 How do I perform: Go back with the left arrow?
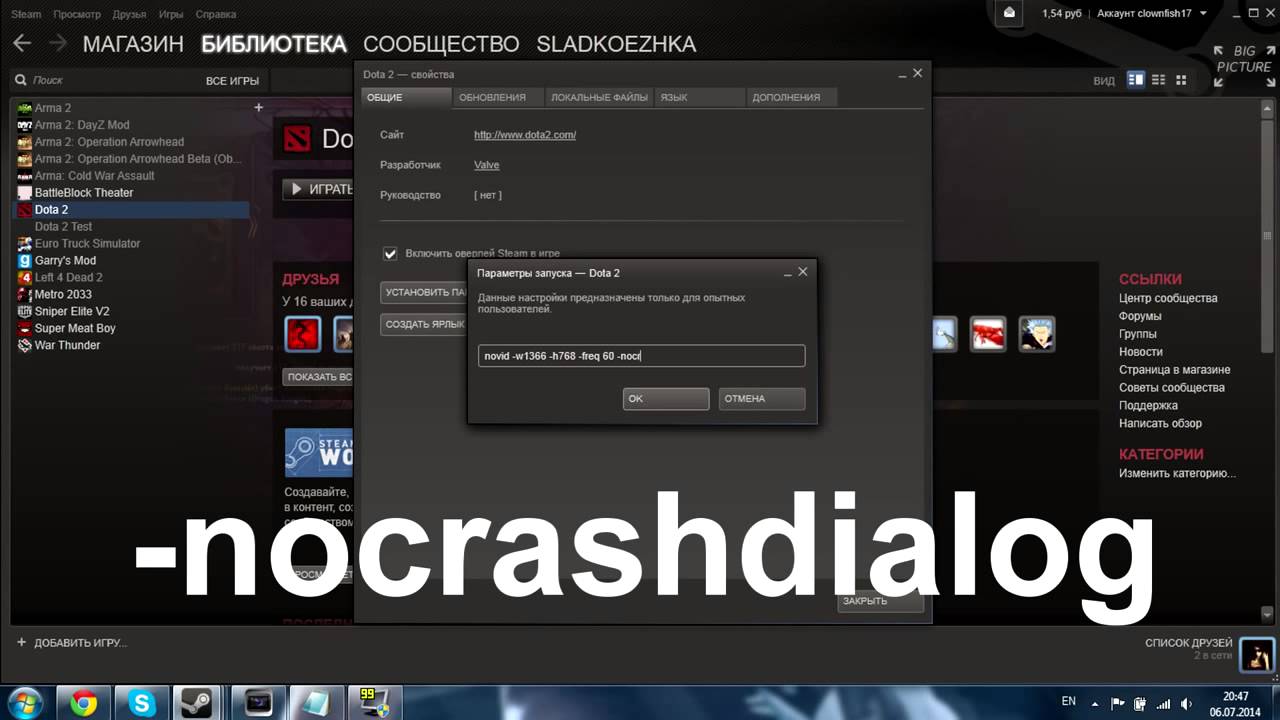tap(22, 43)
